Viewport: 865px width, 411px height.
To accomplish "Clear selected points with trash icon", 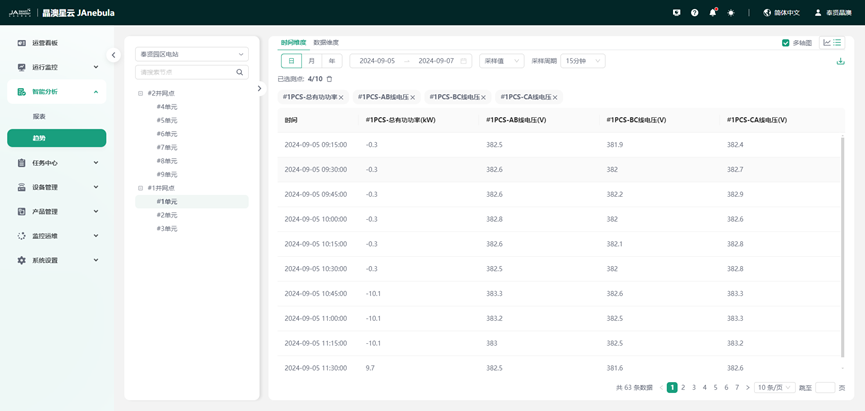I will [x=330, y=79].
